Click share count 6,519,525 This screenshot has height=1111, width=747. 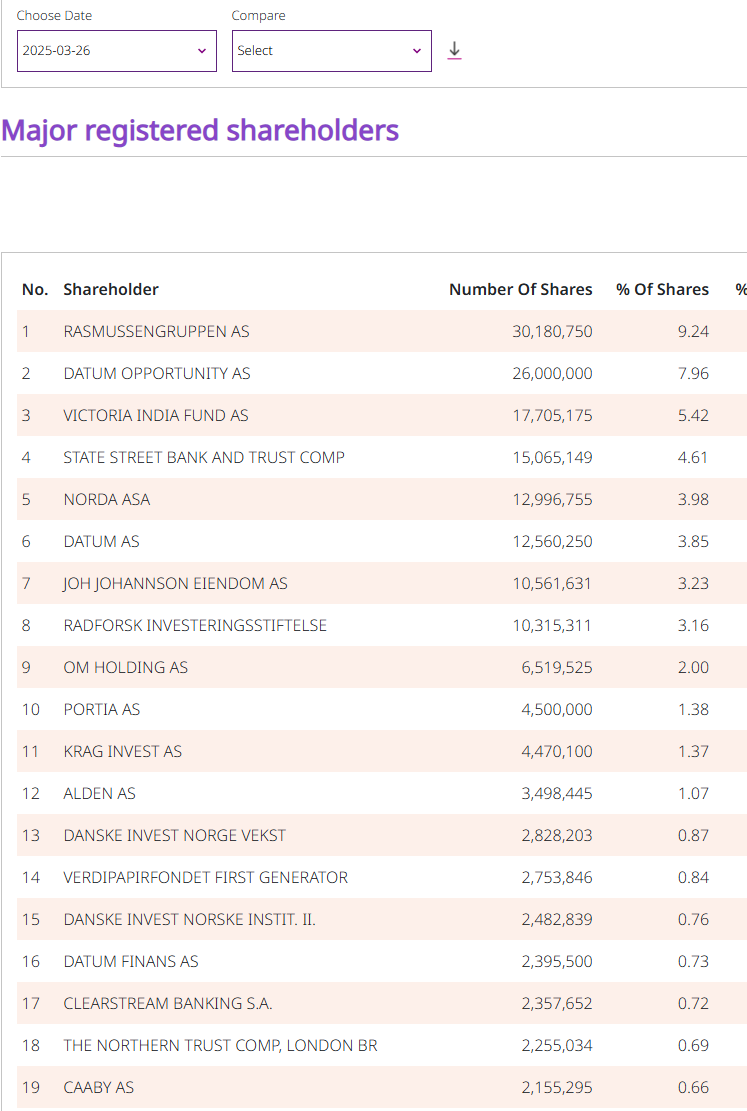pyautogui.click(x=557, y=667)
